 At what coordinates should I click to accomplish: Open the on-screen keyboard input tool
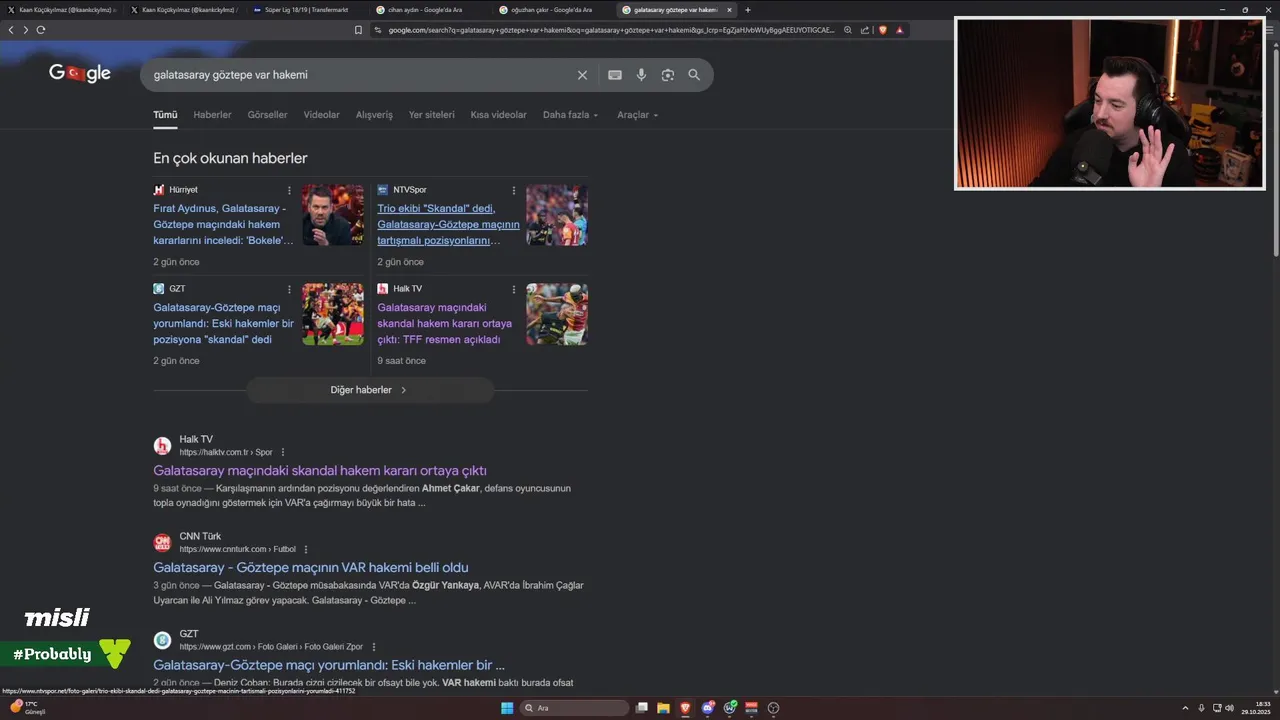click(x=615, y=75)
